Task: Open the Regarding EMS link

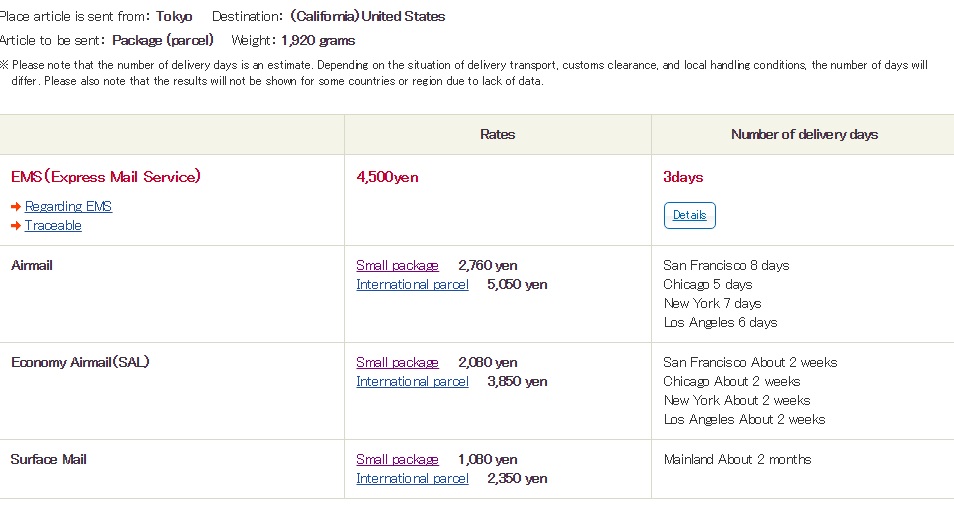Action: (68, 206)
